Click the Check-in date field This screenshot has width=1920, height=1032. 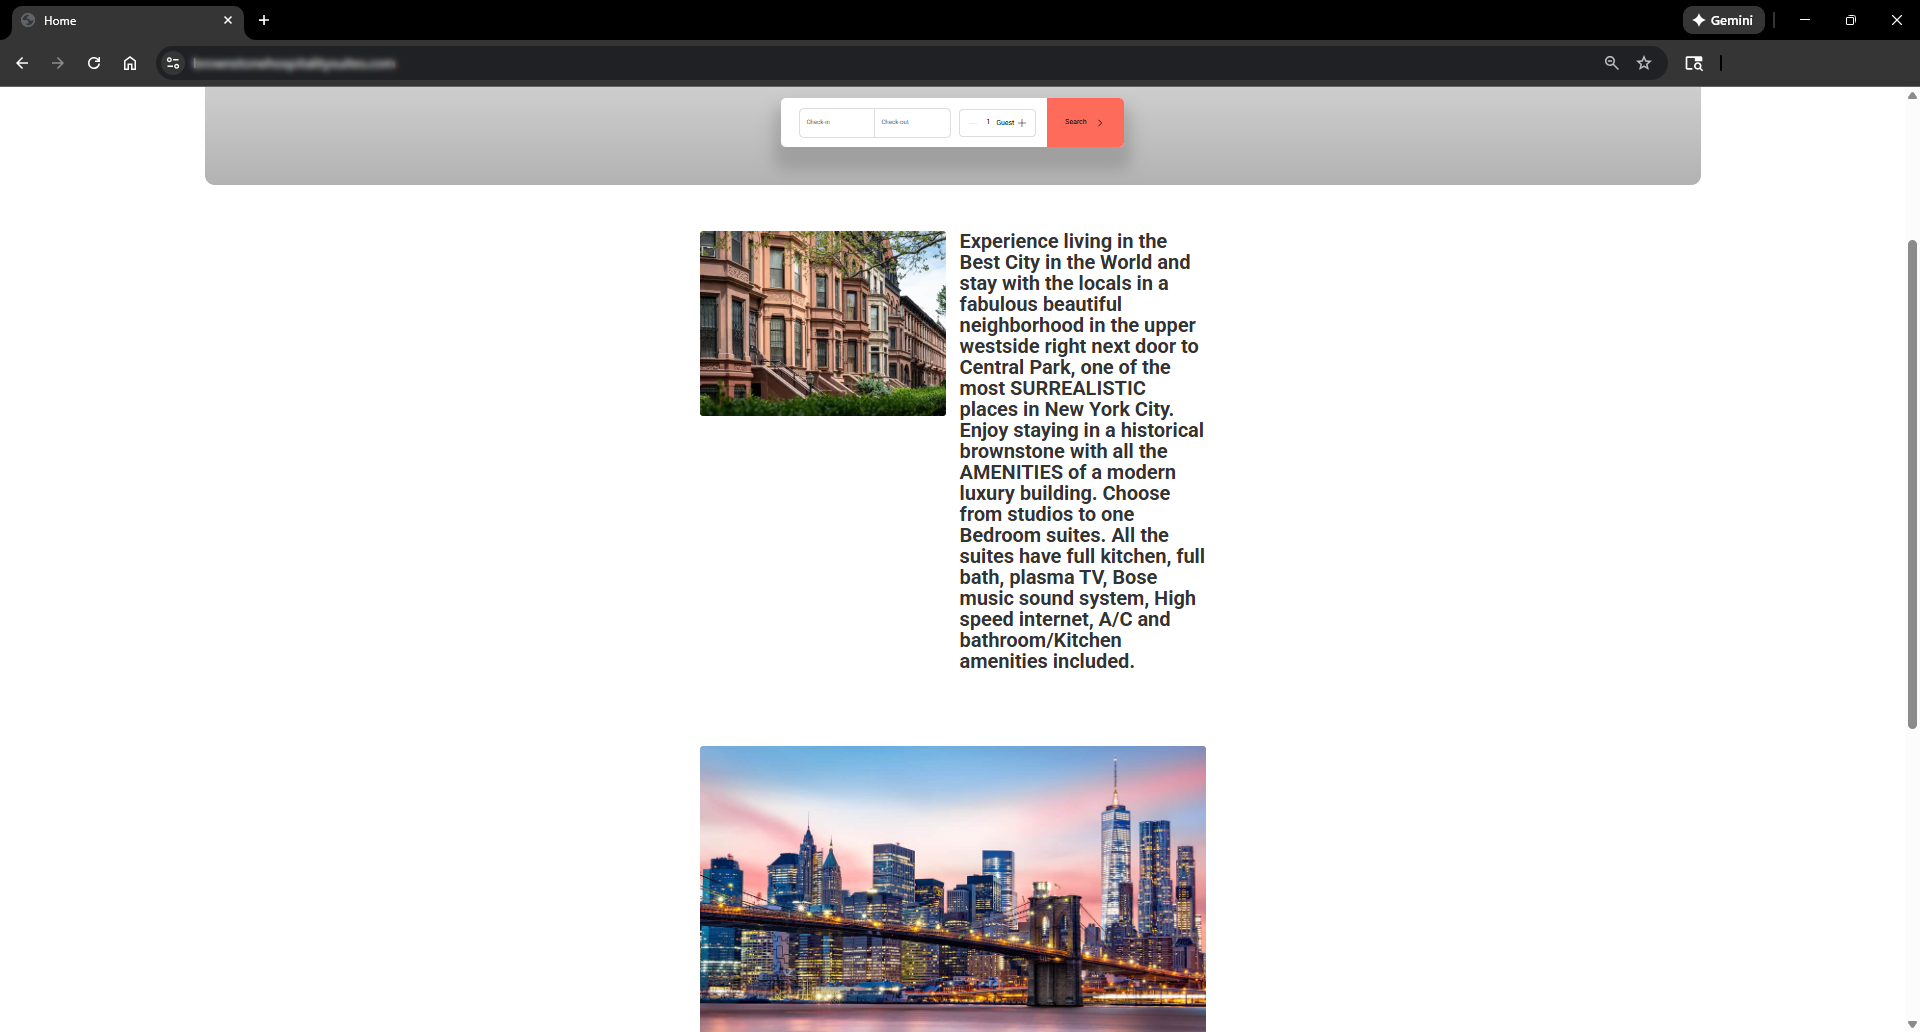click(836, 123)
